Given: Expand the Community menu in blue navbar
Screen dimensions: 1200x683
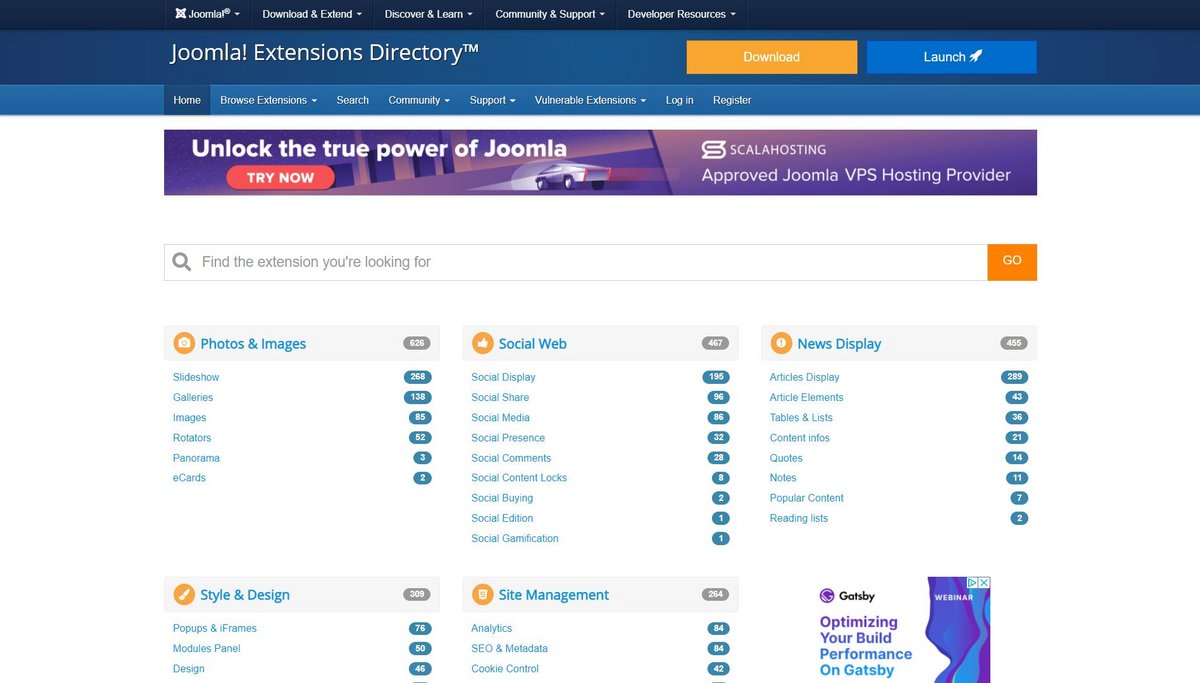Looking at the screenshot, I should coord(419,100).
